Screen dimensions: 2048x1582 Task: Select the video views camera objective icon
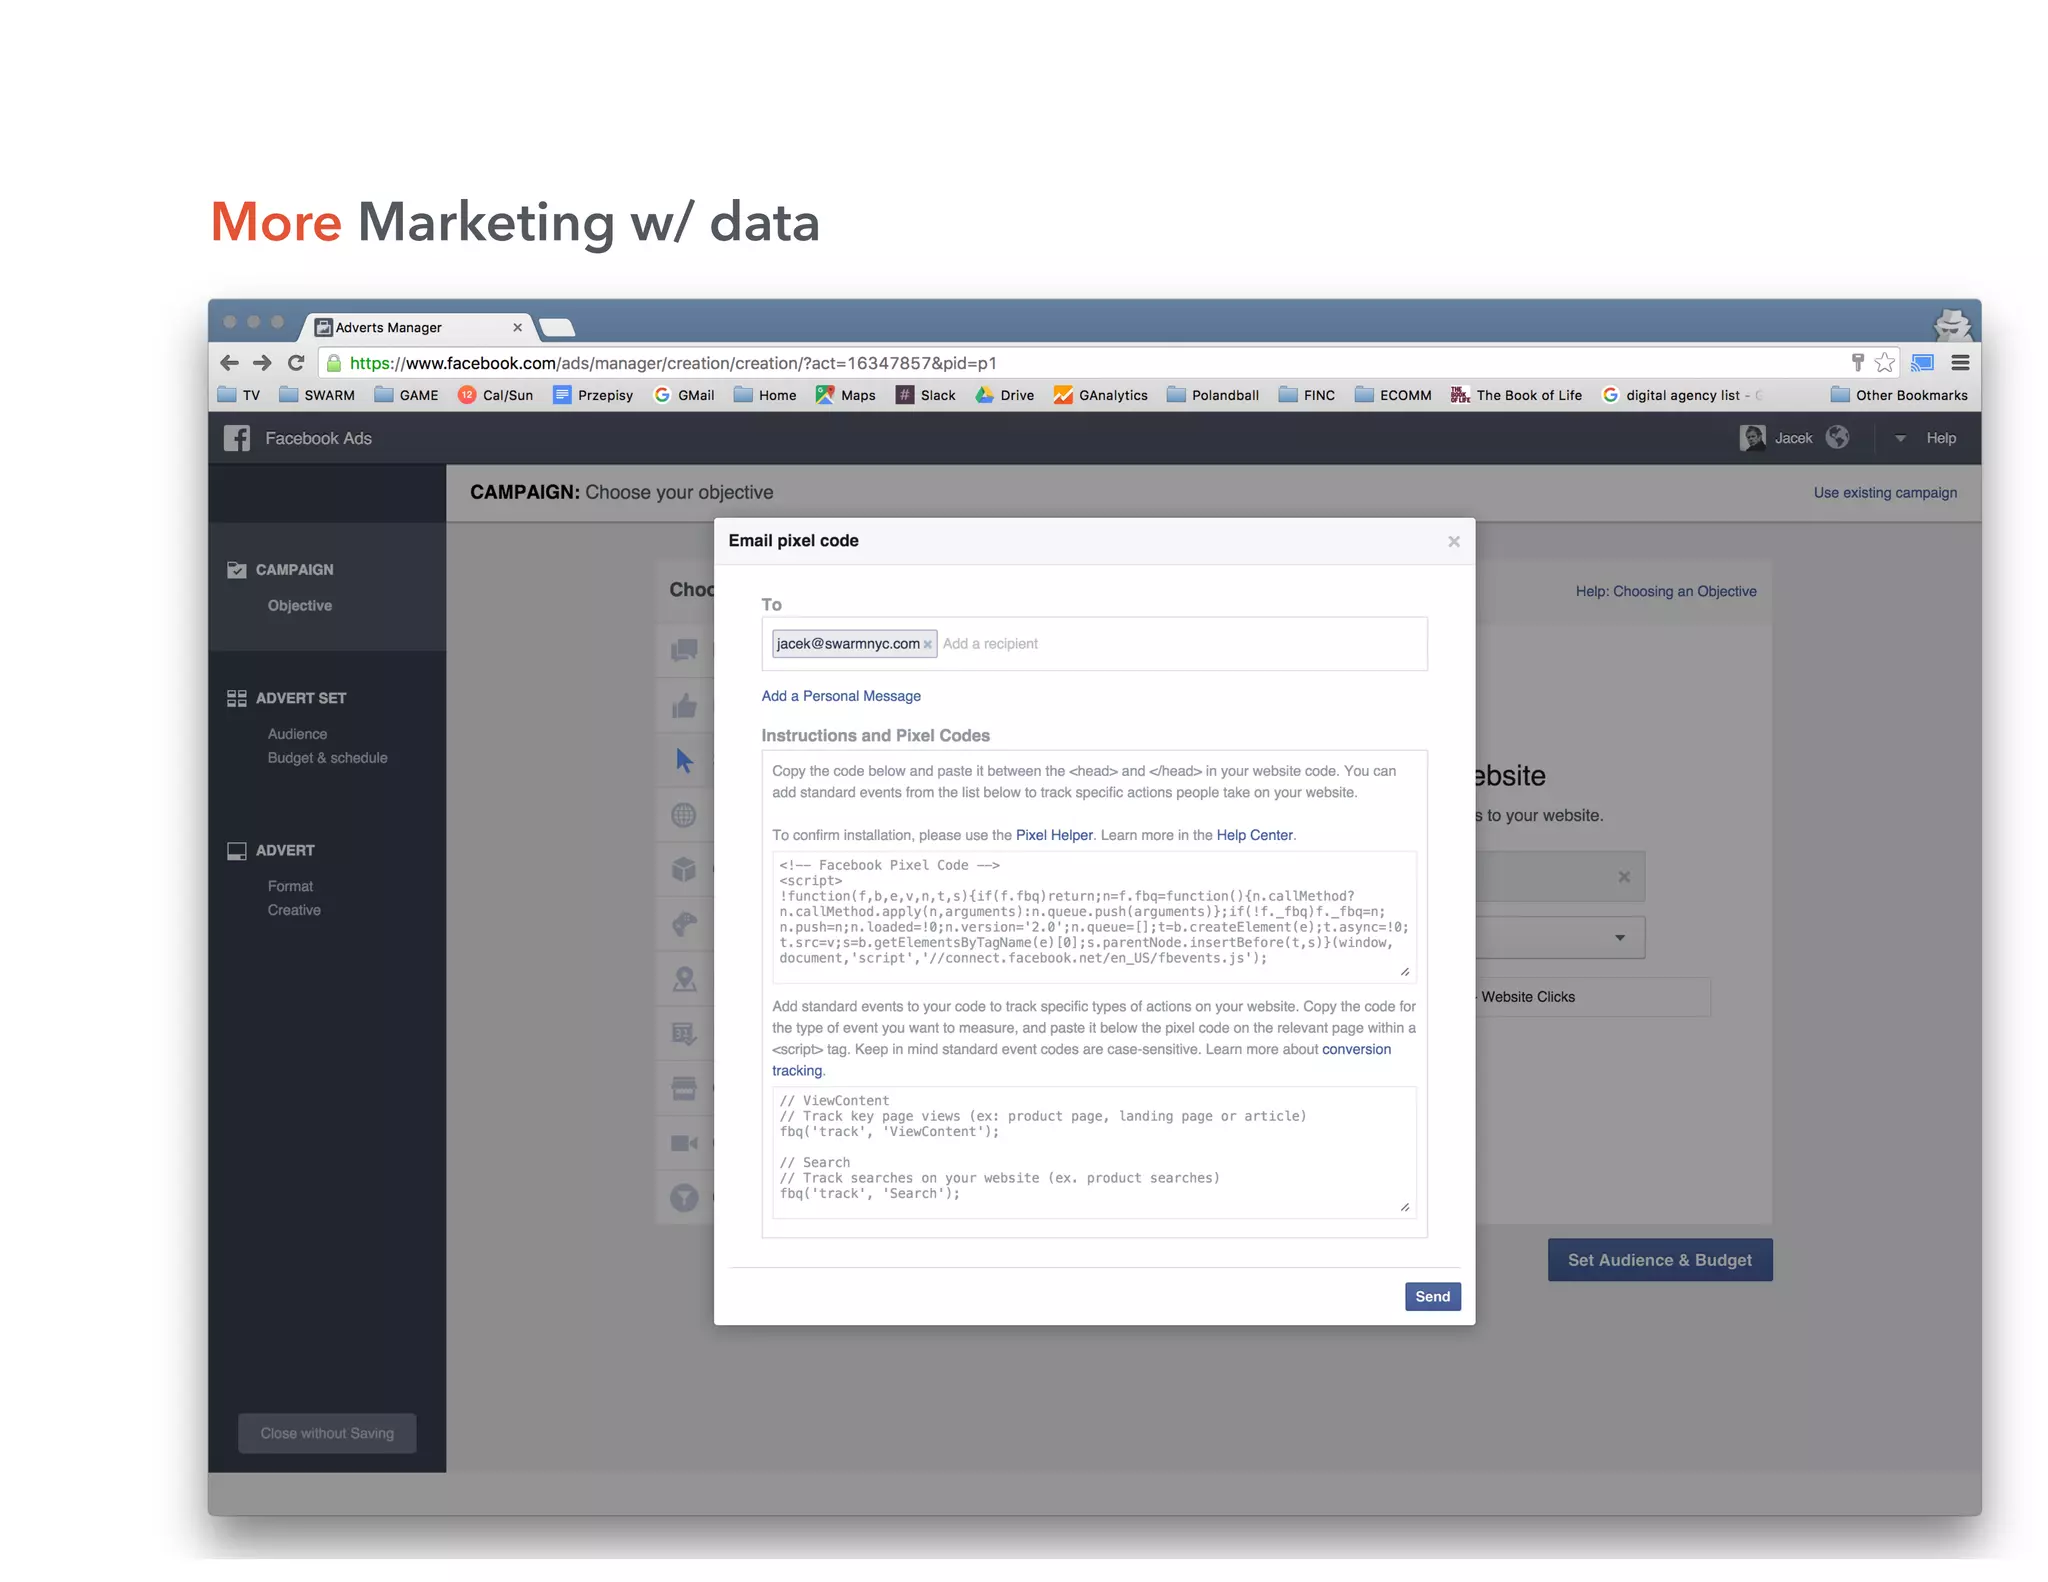(684, 1142)
